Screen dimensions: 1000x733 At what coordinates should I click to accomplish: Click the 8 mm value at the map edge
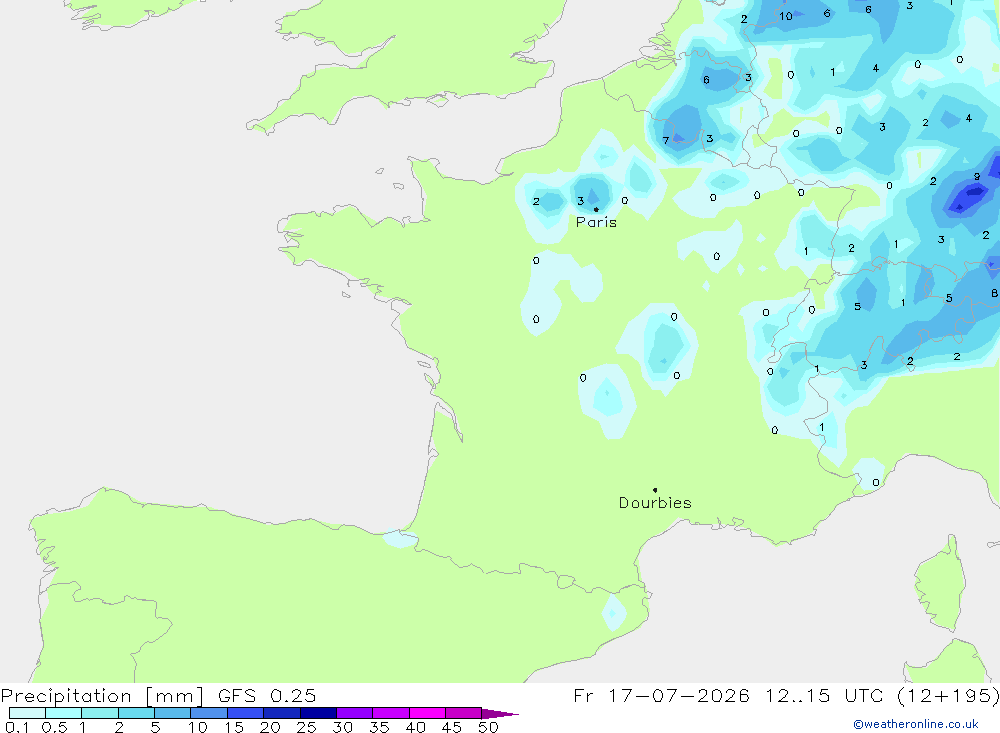coord(994,293)
